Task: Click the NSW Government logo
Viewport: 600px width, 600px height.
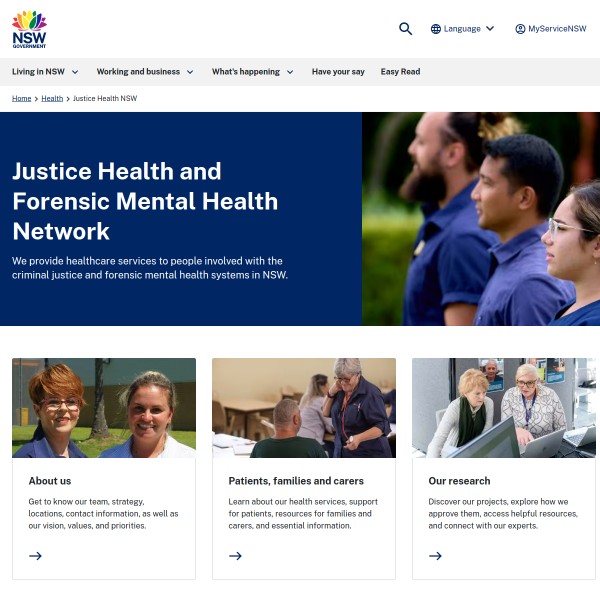Action: click(29, 29)
